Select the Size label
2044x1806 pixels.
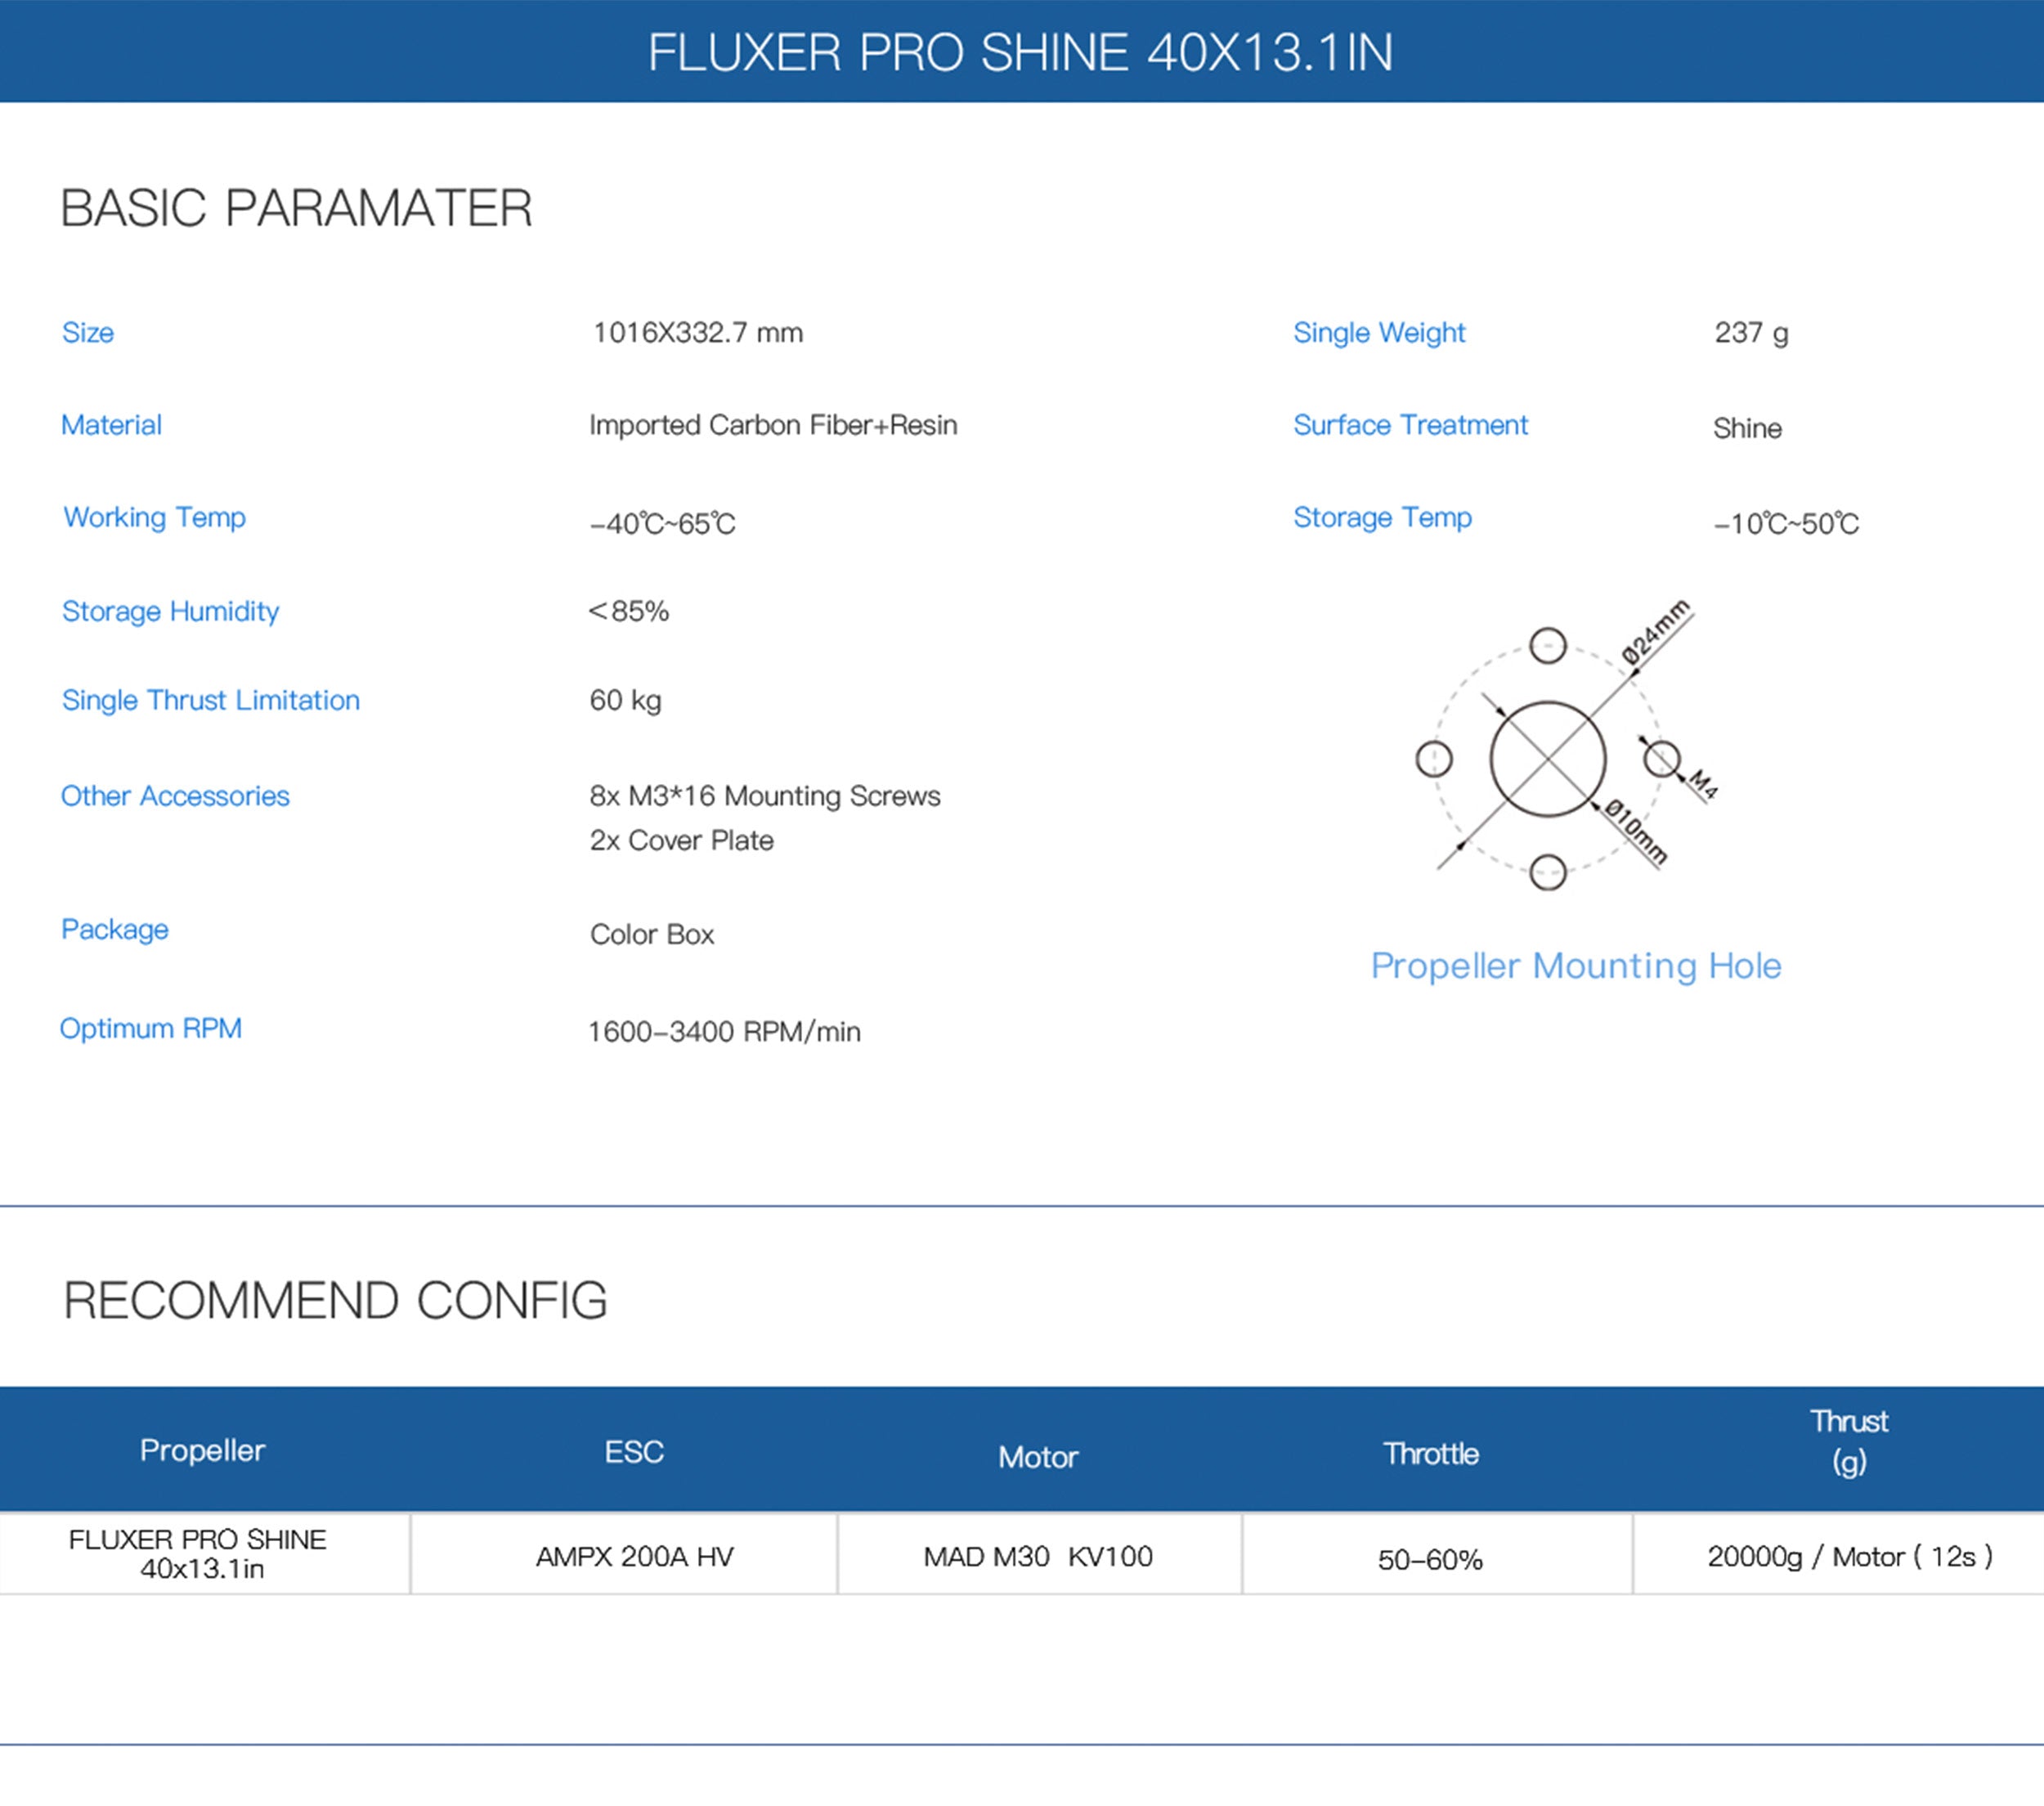point(88,332)
